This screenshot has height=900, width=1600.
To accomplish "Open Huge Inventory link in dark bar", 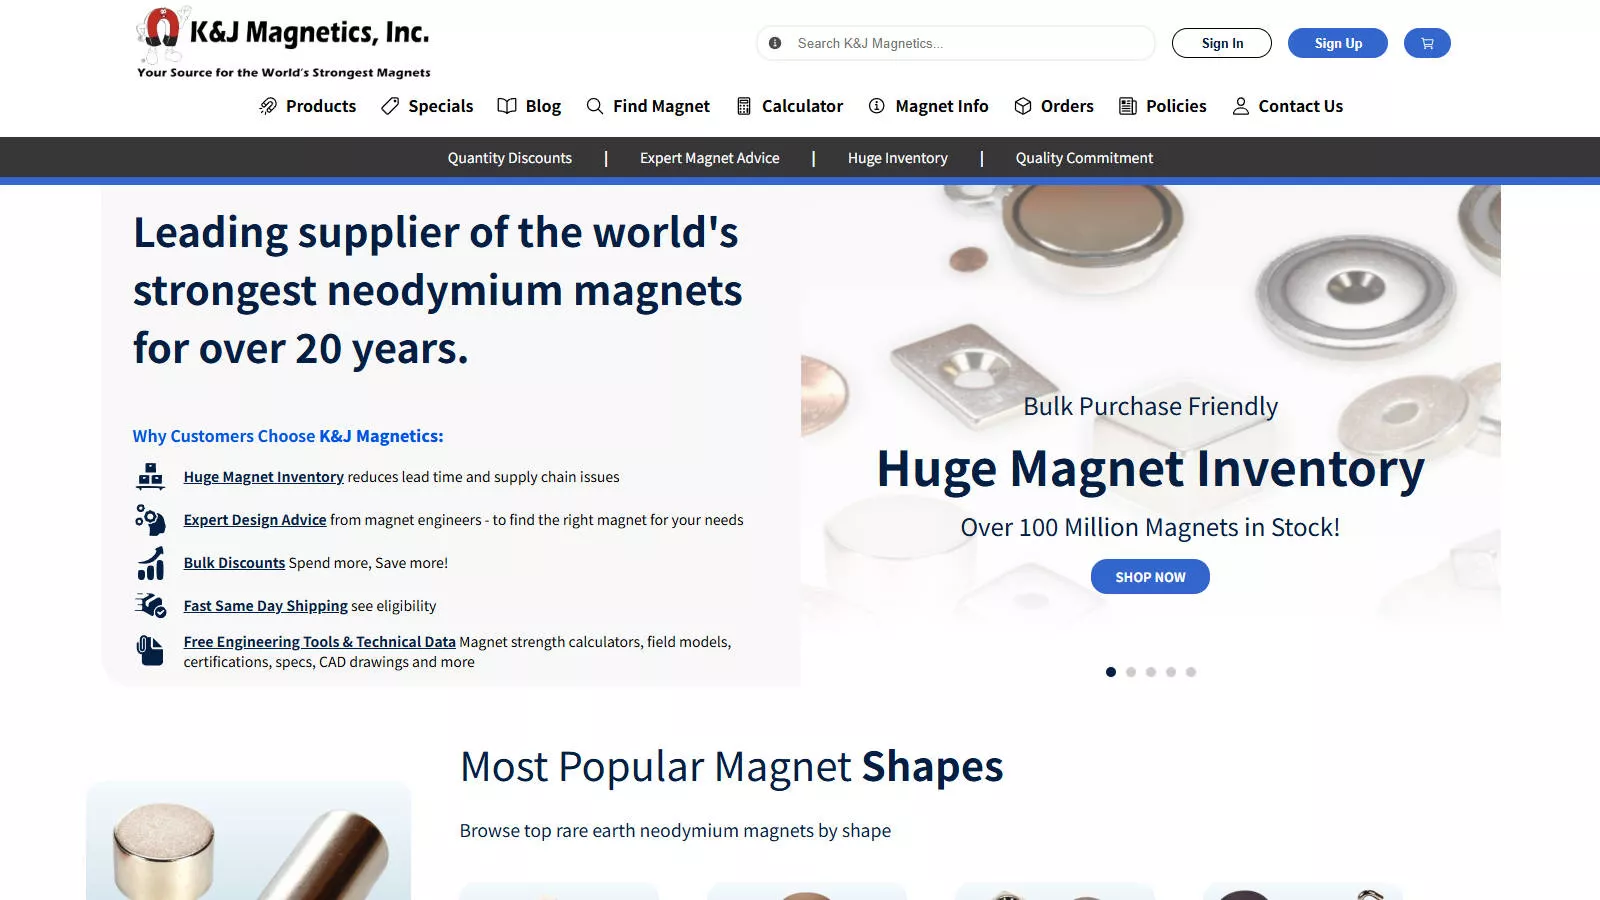I will (x=898, y=158).
